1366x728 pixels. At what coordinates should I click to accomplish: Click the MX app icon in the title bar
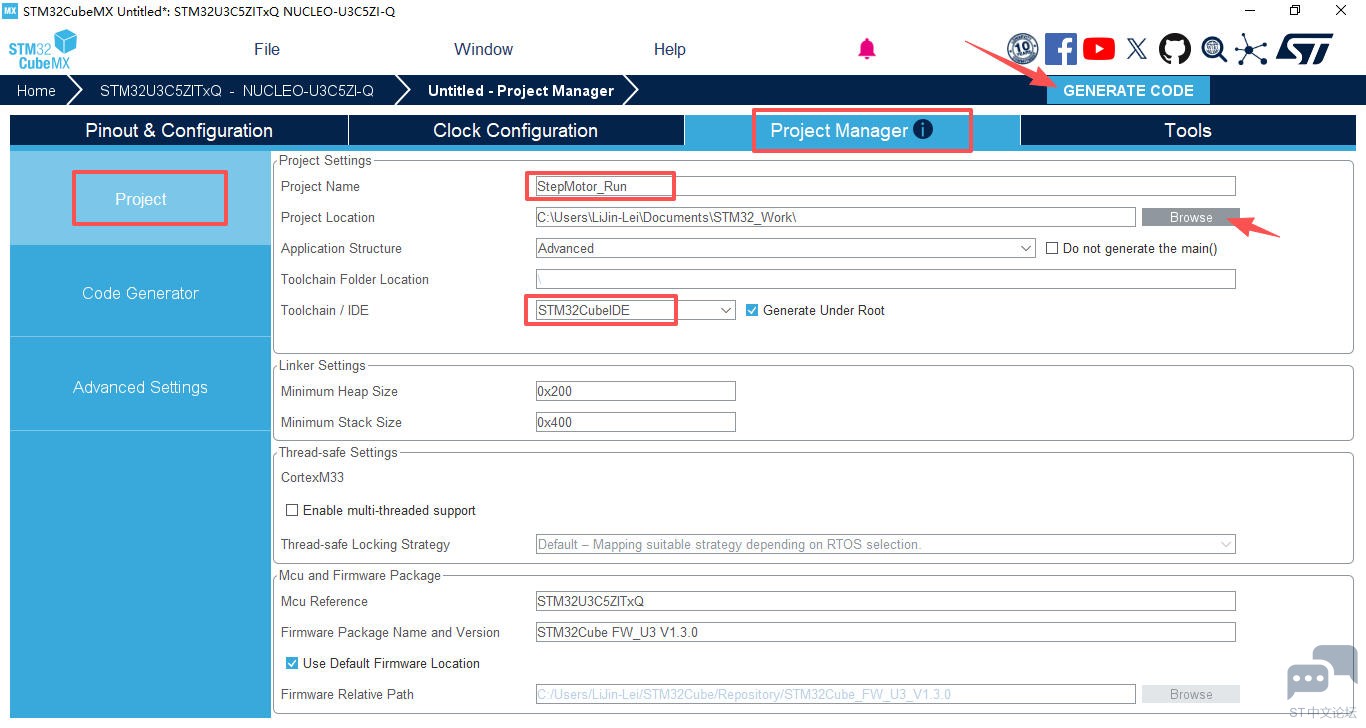(10, 10)
